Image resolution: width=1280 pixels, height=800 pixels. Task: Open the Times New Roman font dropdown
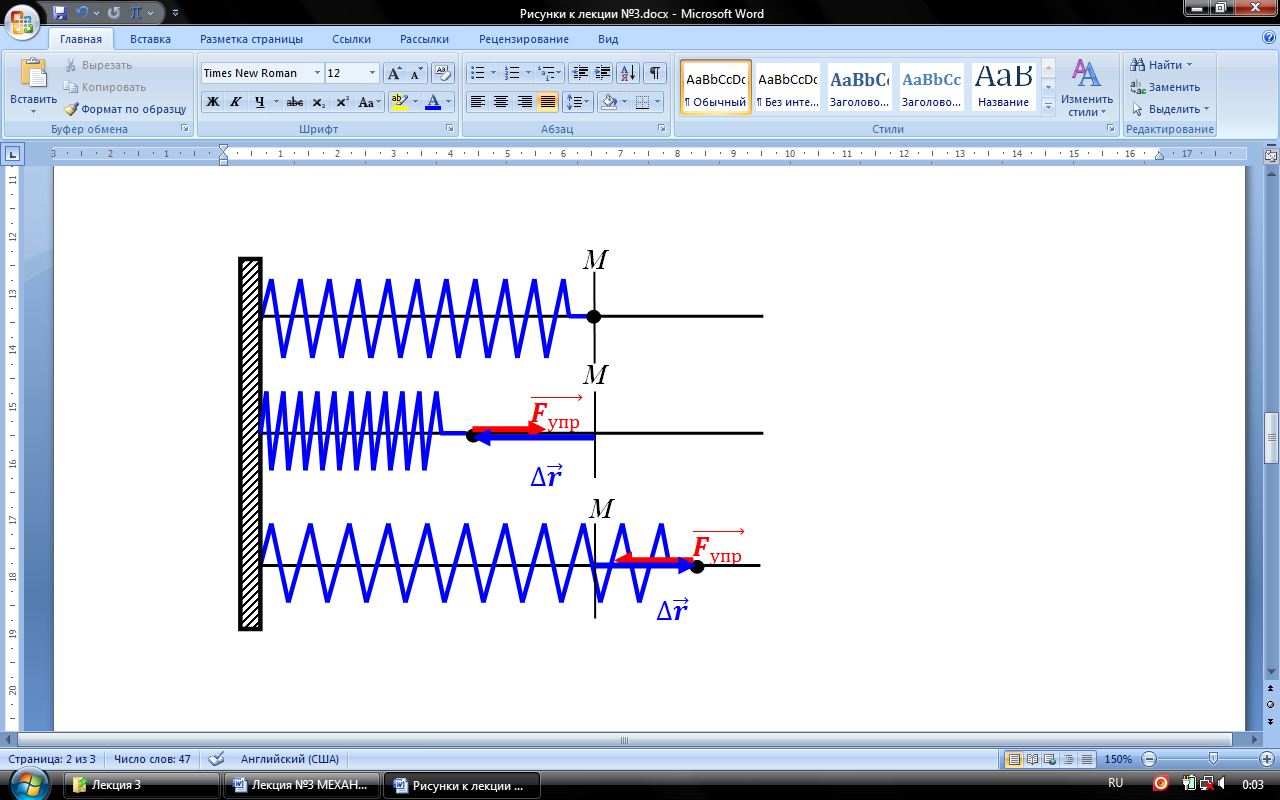[317, 73]
